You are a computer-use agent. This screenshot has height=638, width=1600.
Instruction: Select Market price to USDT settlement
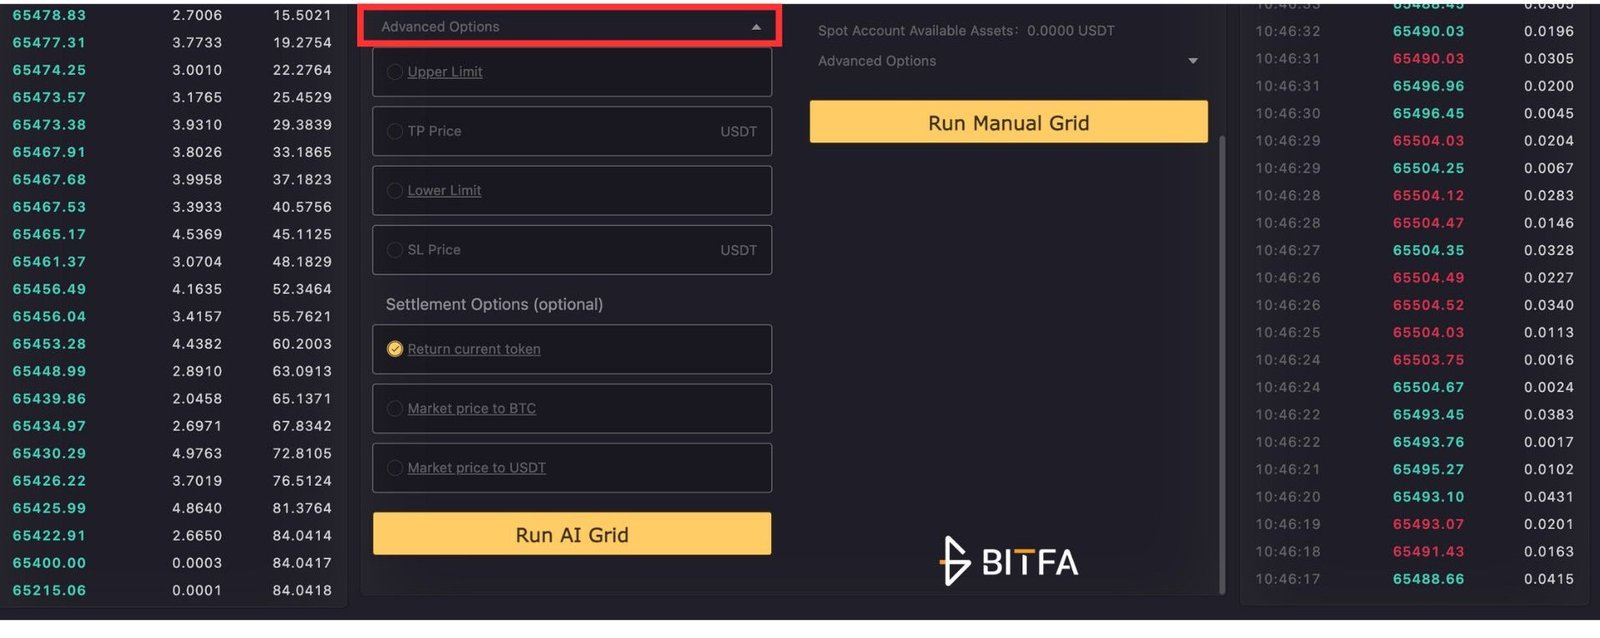click(x=395, y=468)
